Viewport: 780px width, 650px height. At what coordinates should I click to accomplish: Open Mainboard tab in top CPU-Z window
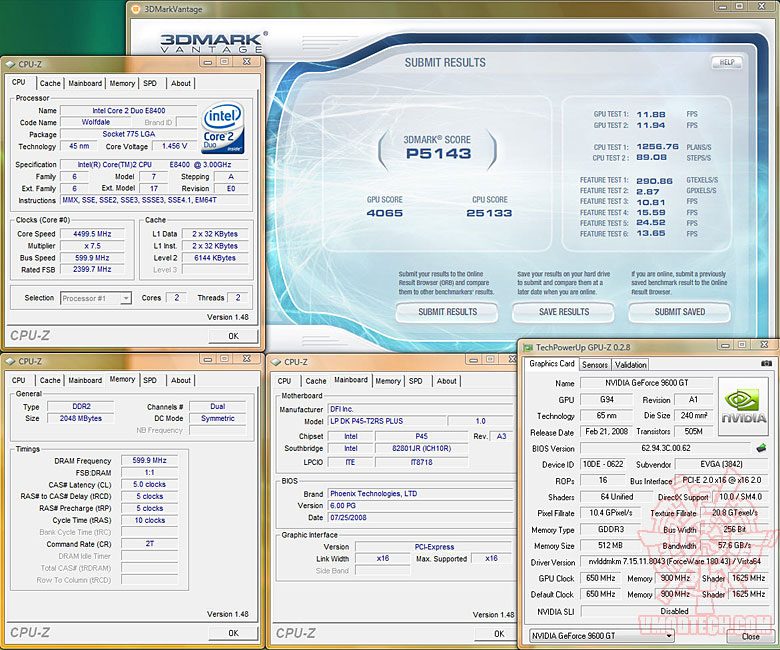click(x=85, y=84)
